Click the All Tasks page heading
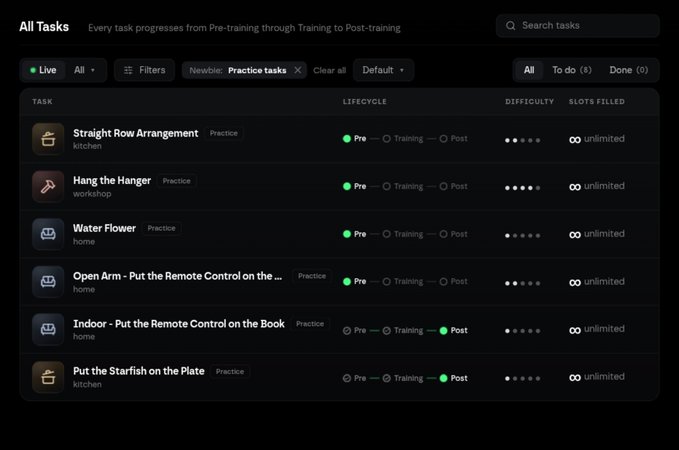This screenshot has height=450, width=679. pos(44,27)
